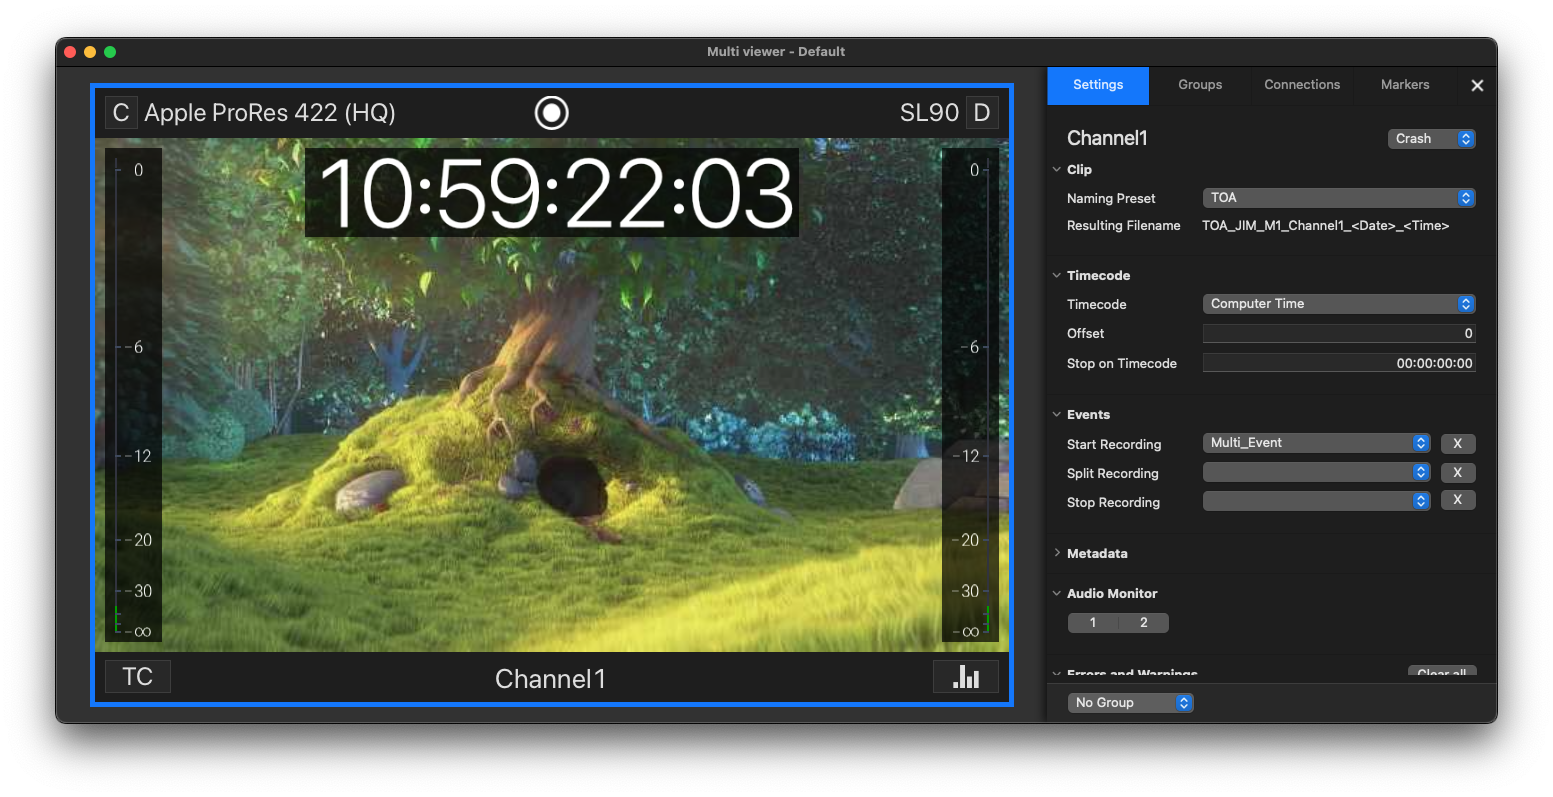Open the Markers tab
This screenshot has width=1553, height=797.
(1405, 85)
